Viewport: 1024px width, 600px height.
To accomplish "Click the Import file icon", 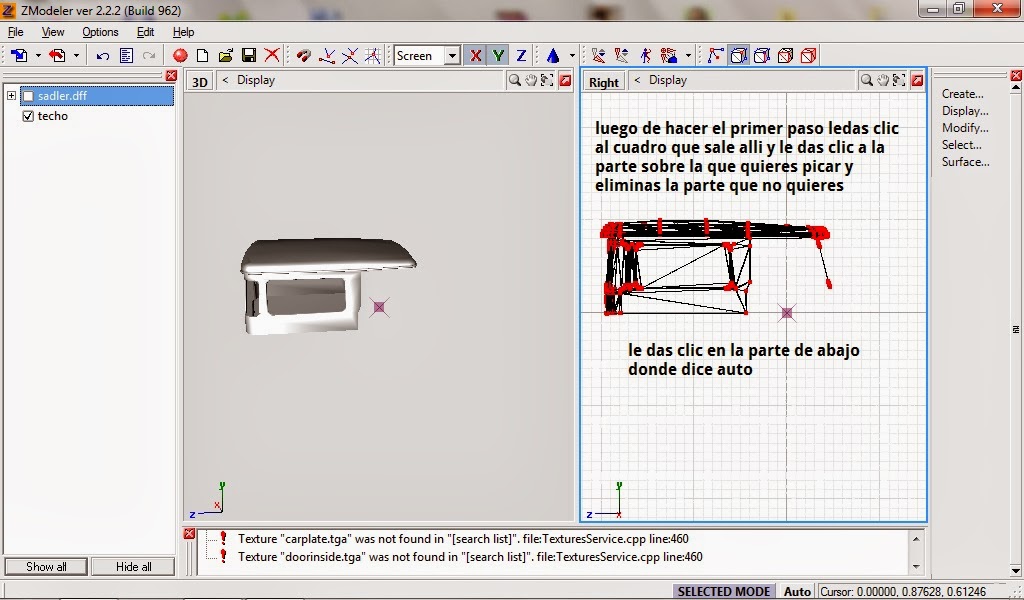I will (20, 55).
